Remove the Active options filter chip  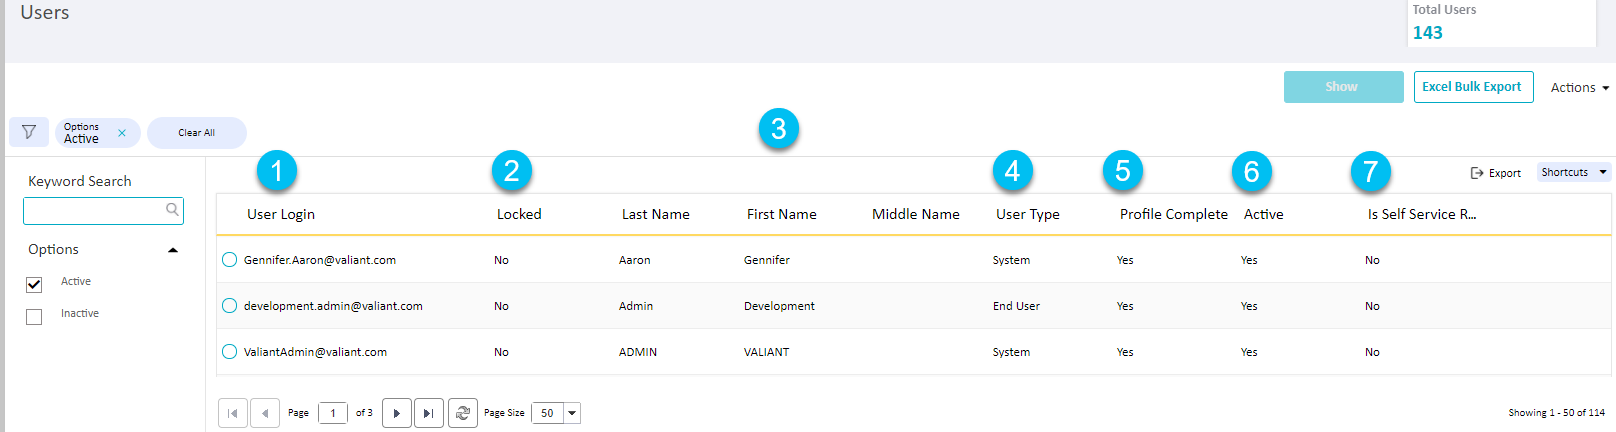click(x=122, y=133)
